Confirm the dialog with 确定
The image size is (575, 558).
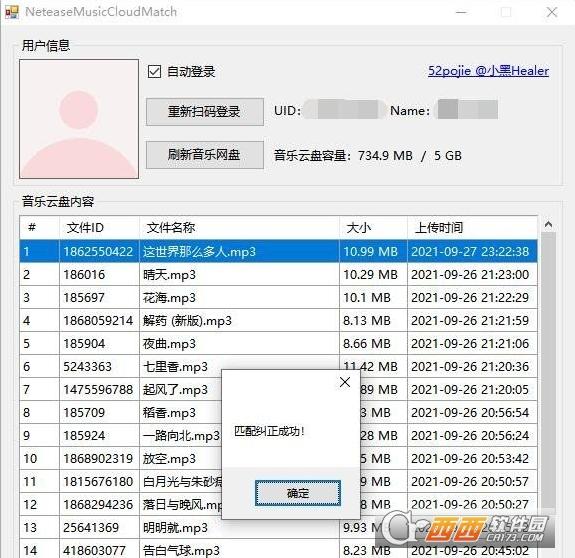pos(298,493)
